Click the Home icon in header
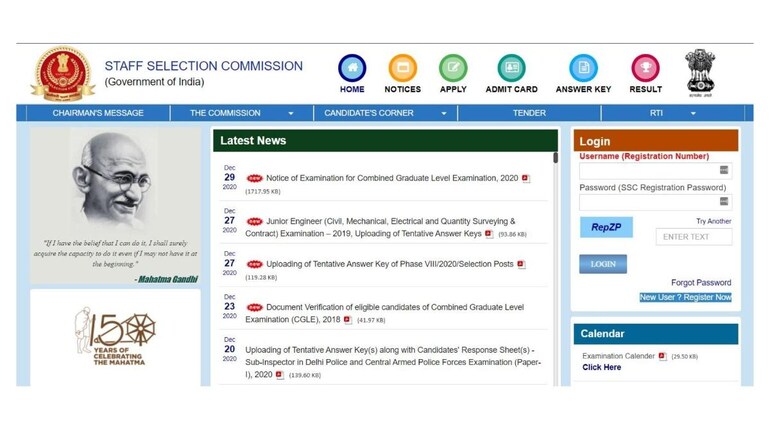The width and height of the screenshot is (770, 433). click(352, 68)
